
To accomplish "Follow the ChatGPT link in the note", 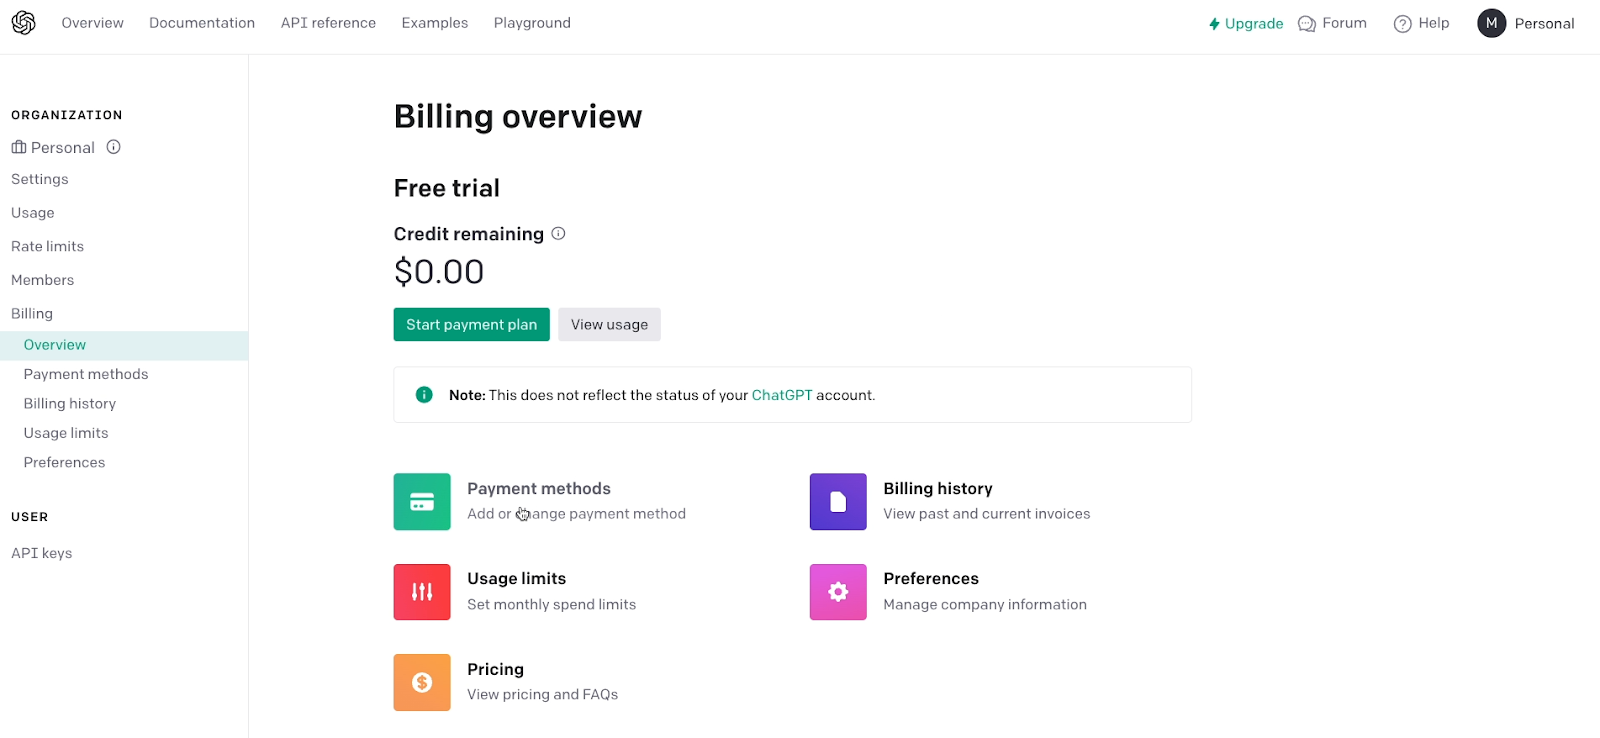I will tap(782, 395).
